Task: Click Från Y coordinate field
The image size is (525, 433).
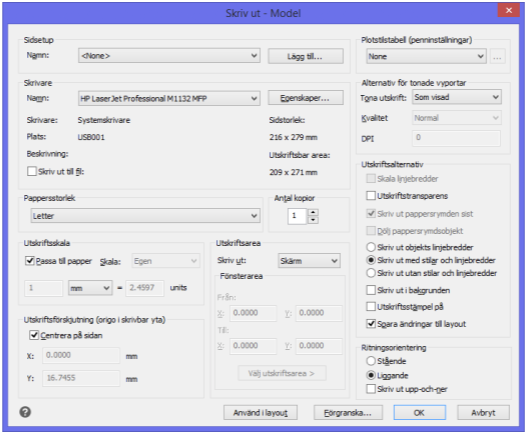Action: click(x=319, y=313)
